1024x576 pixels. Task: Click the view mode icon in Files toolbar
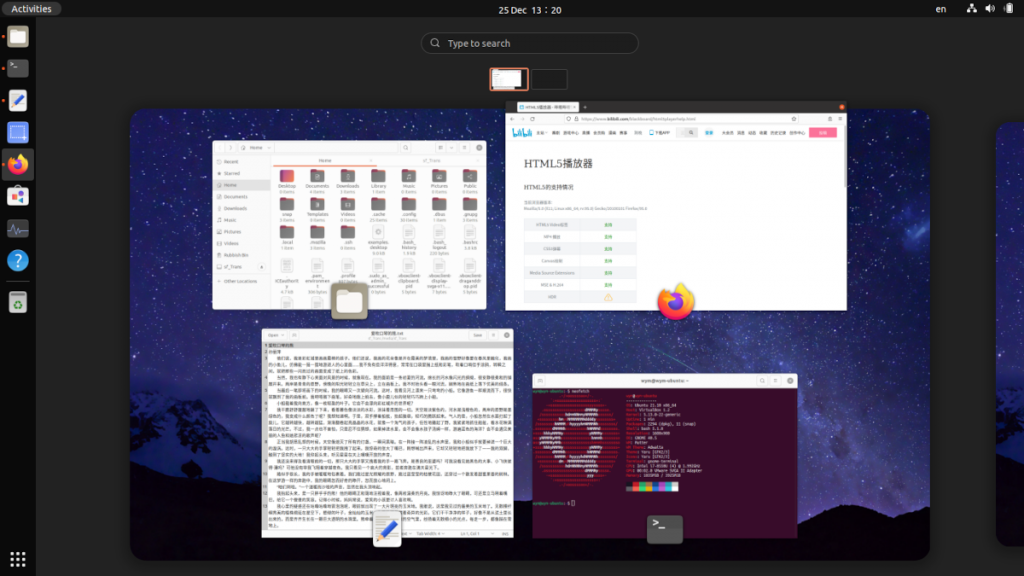pyautogui.click(x=441, y=148)
